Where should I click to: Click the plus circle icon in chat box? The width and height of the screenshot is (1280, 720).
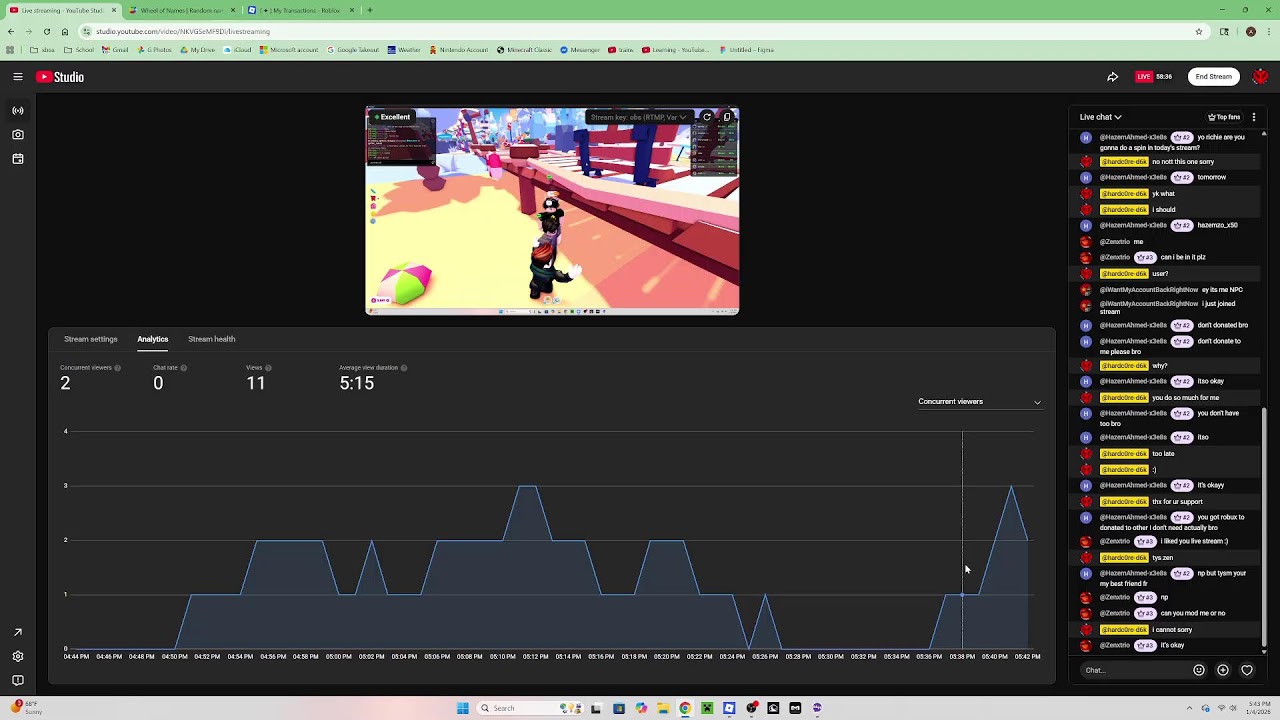click(1223, 670)
